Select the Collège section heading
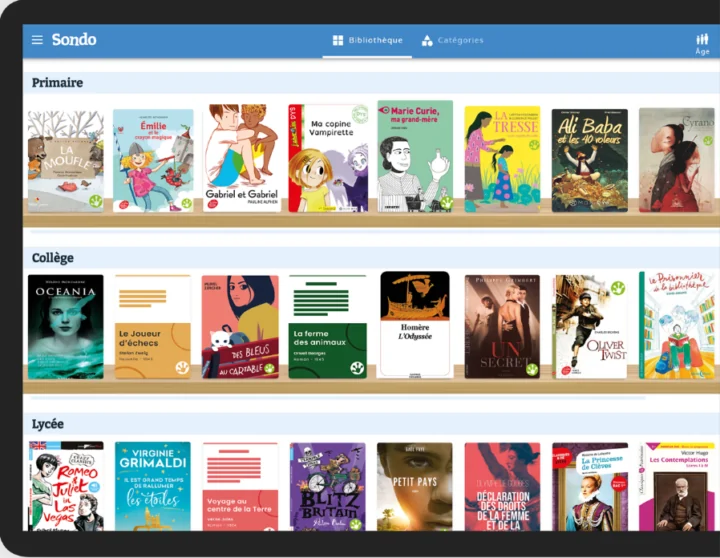The height and width of the screenshot is (558, 720). [52, 258]
